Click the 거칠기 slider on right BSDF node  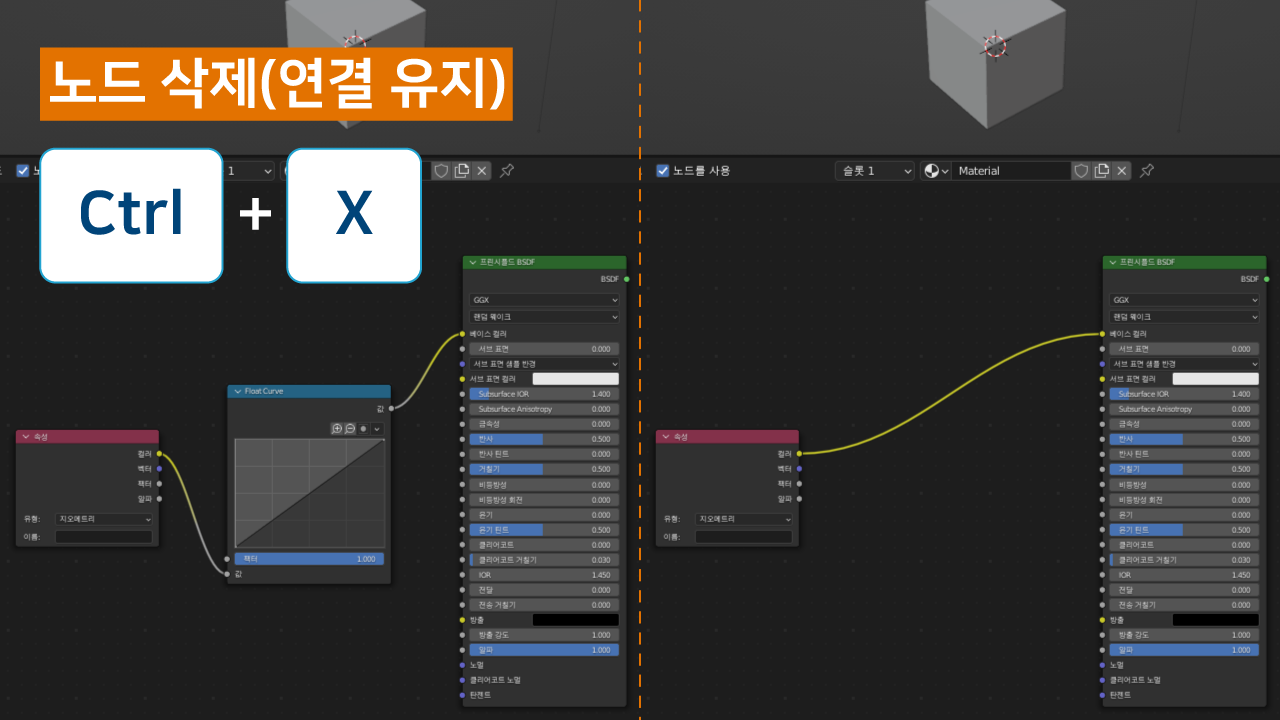click(1184, 469)
